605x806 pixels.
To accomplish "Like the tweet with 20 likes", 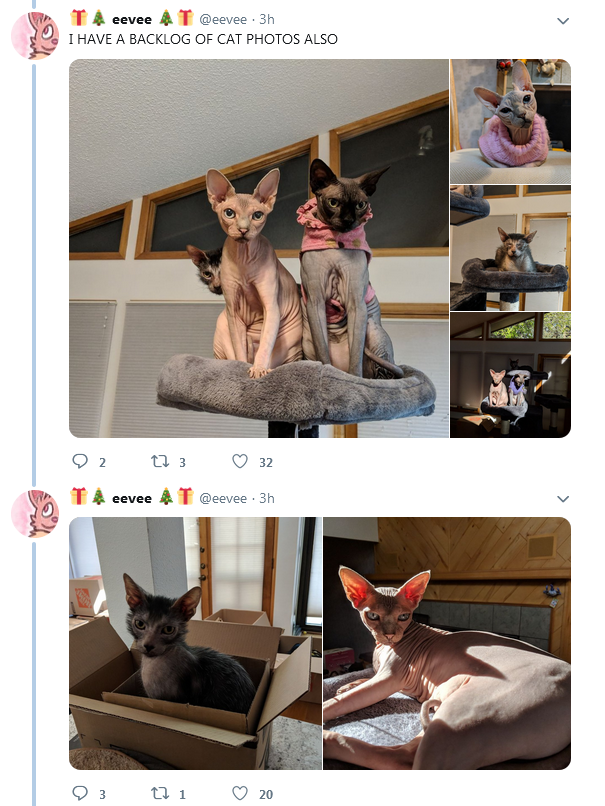I will coord(240,793).
